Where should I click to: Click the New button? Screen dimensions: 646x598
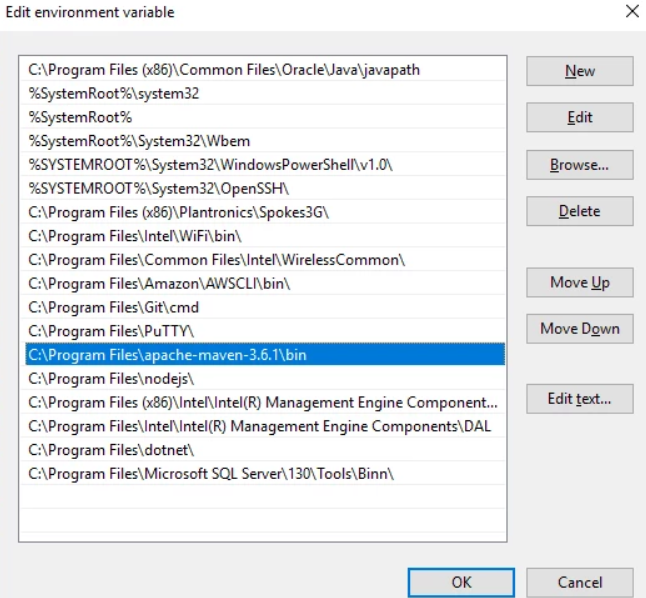point(580,71)
